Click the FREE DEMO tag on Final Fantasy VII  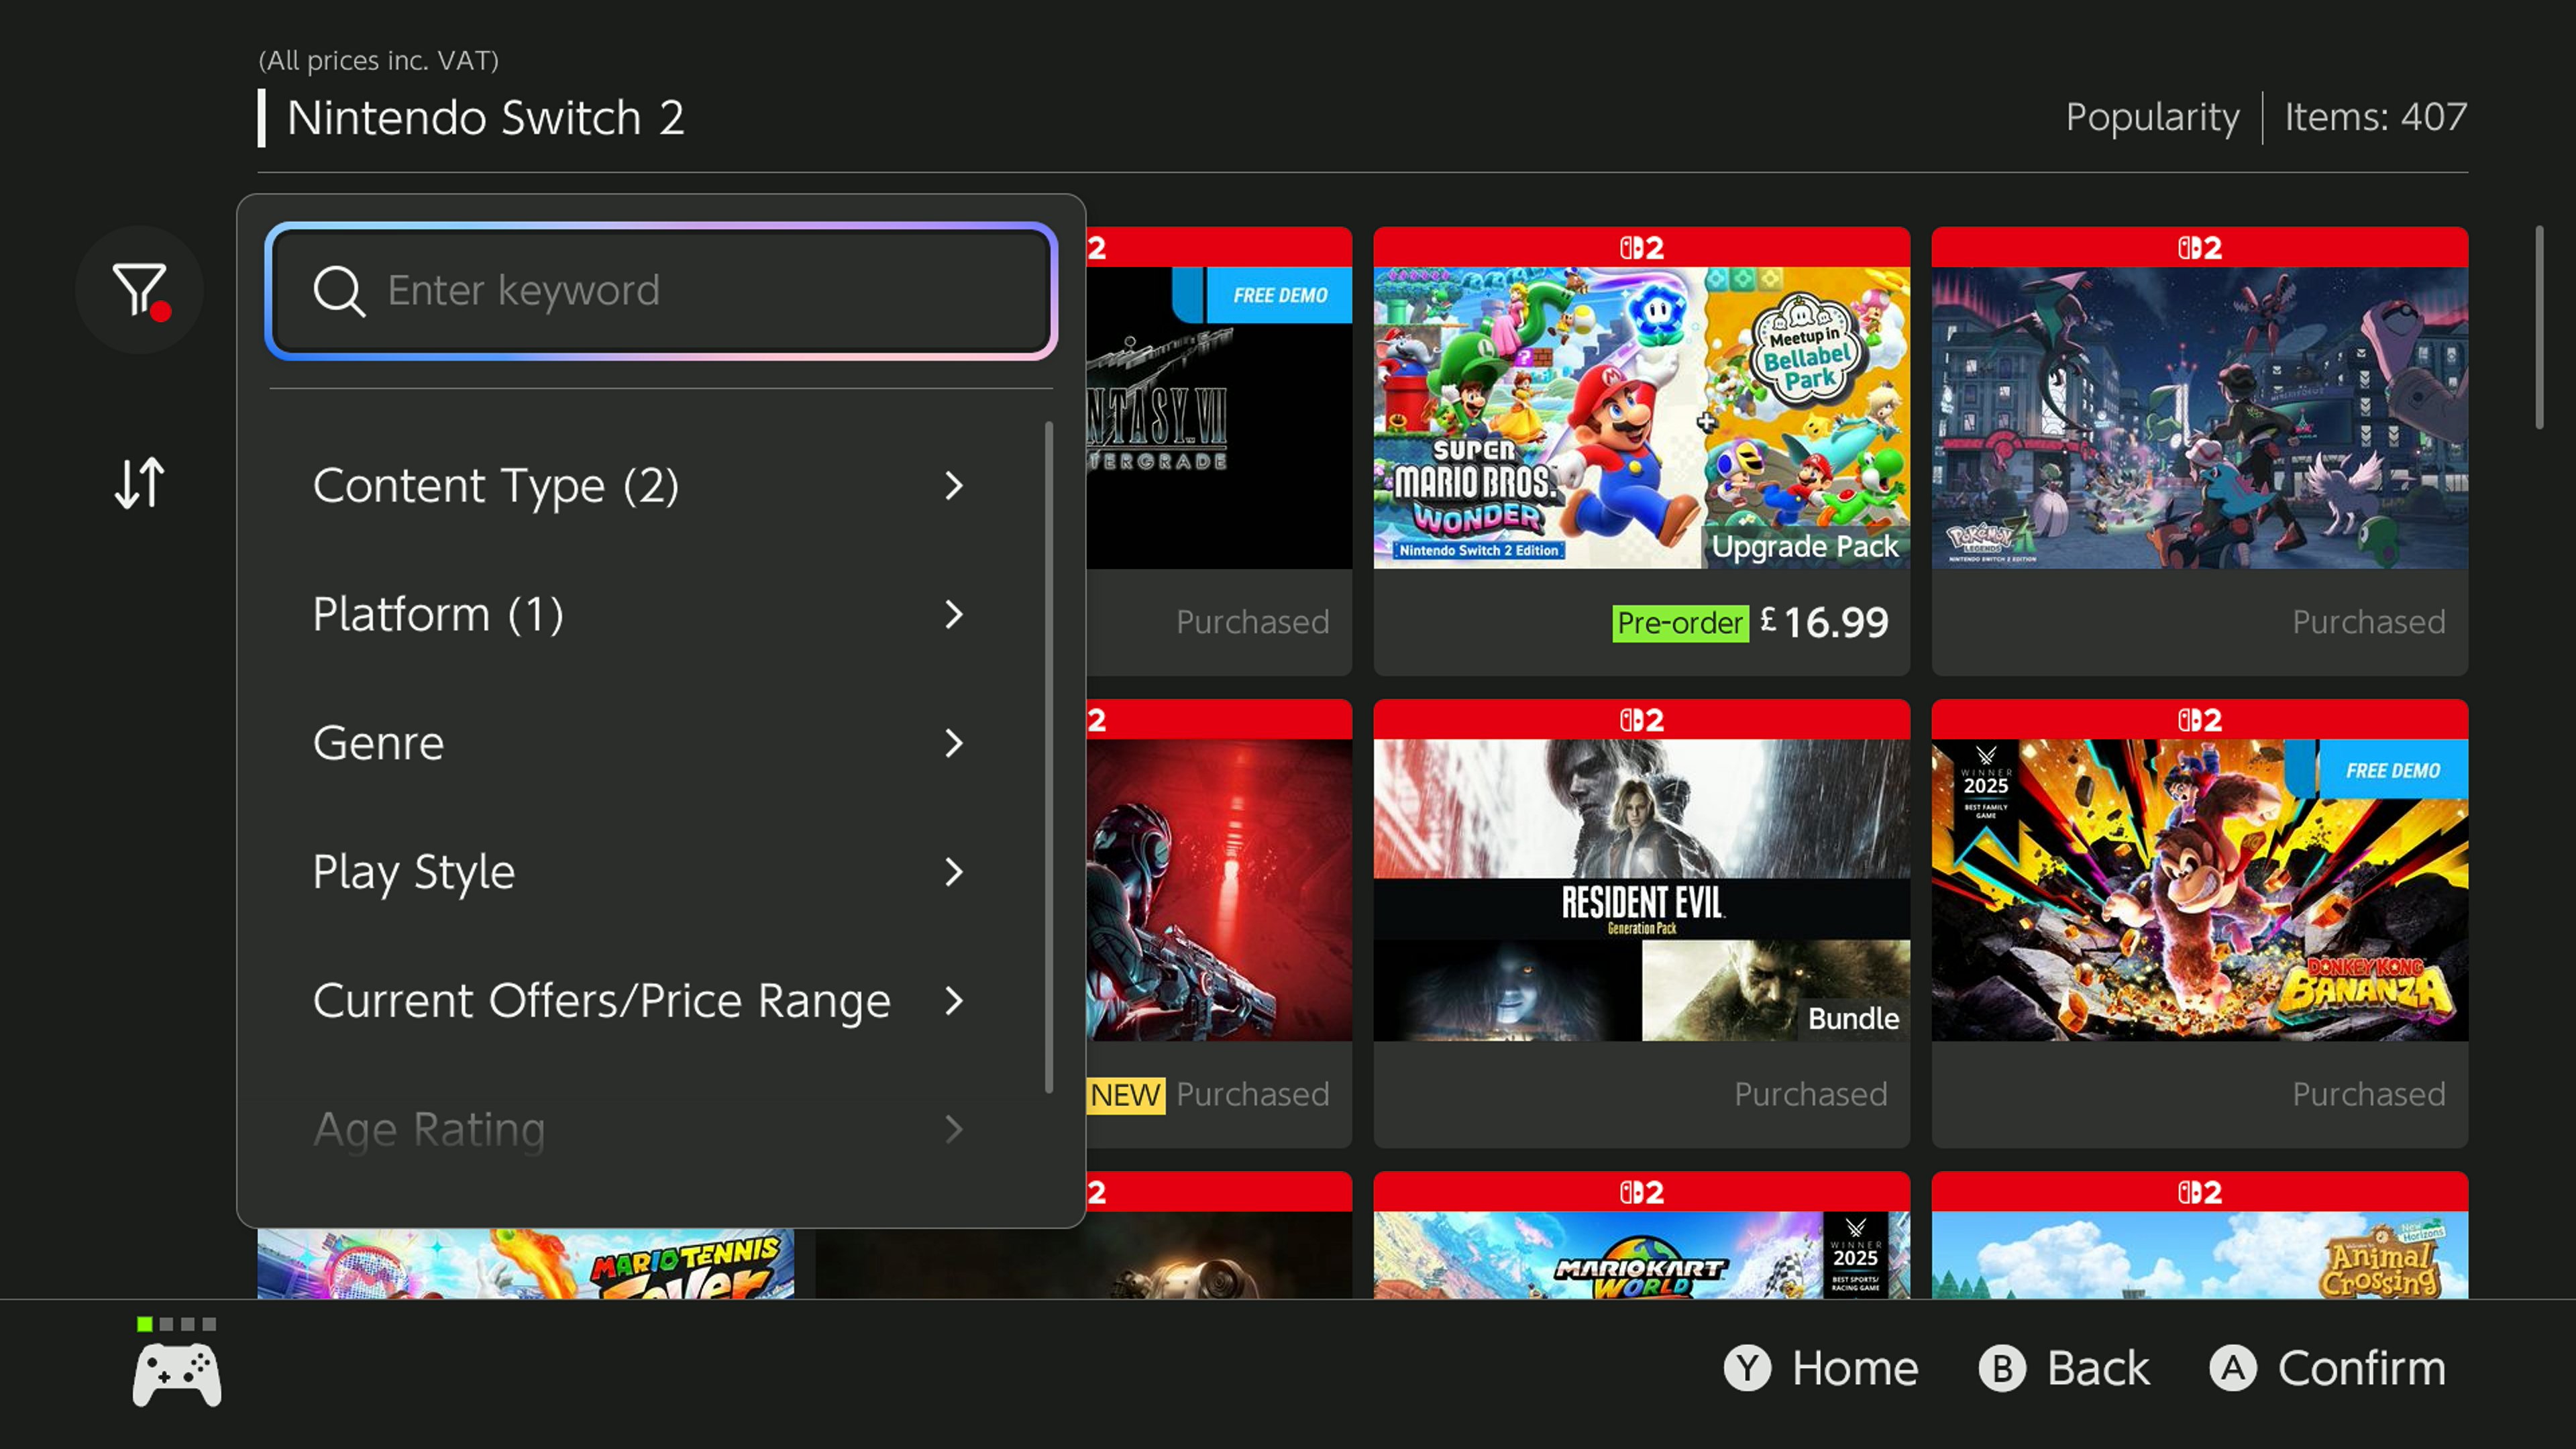pos(1279,295)
